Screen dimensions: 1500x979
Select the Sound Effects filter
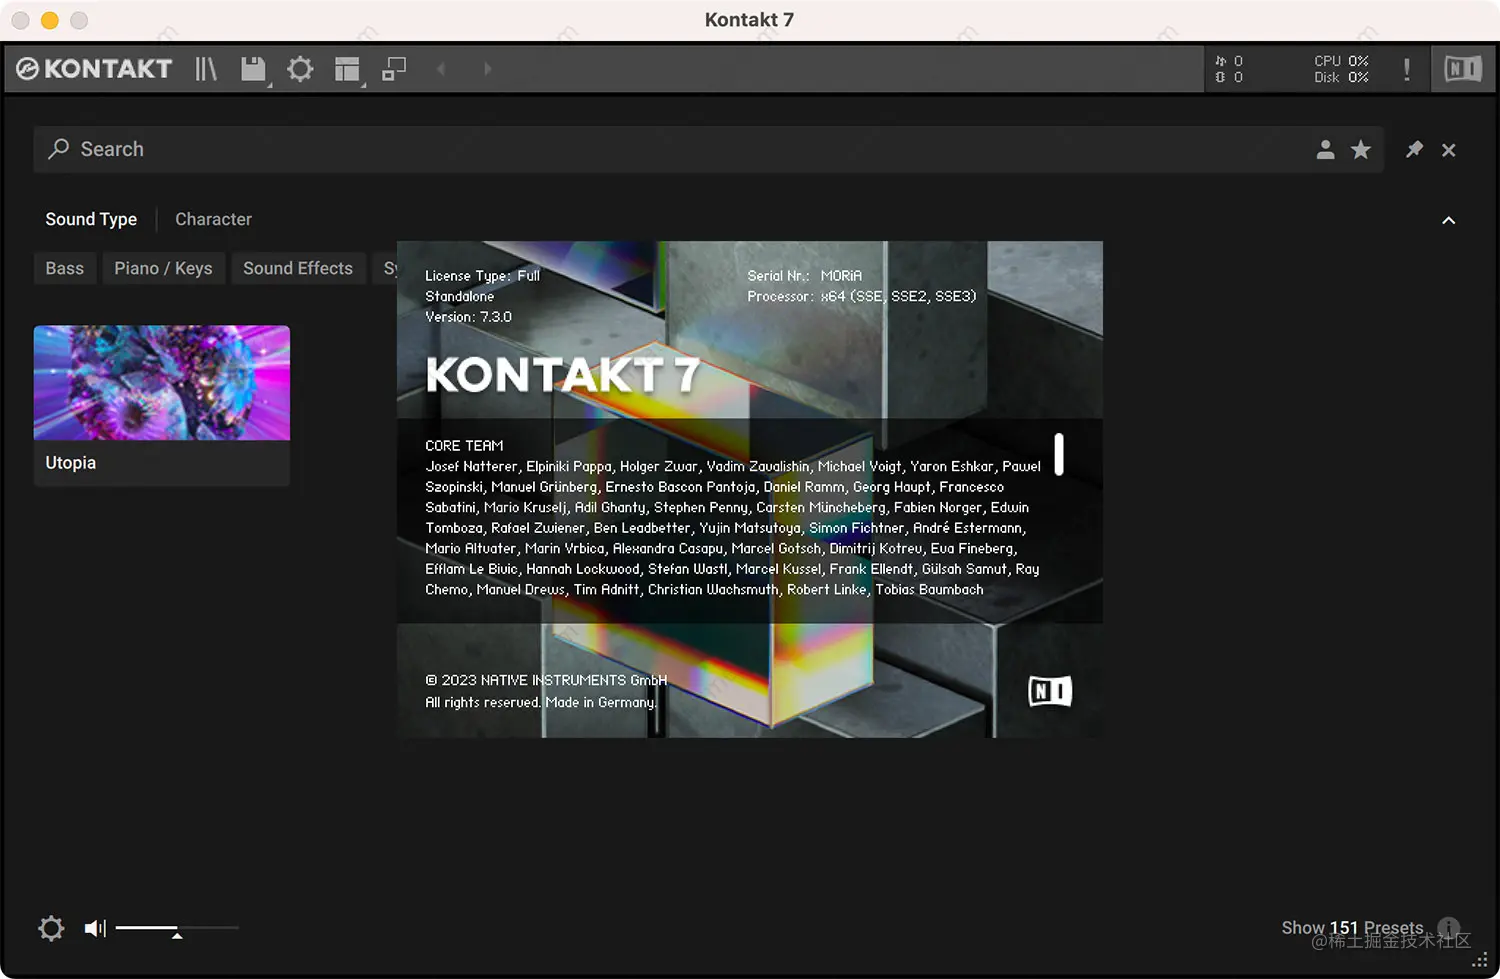(298, 268)
